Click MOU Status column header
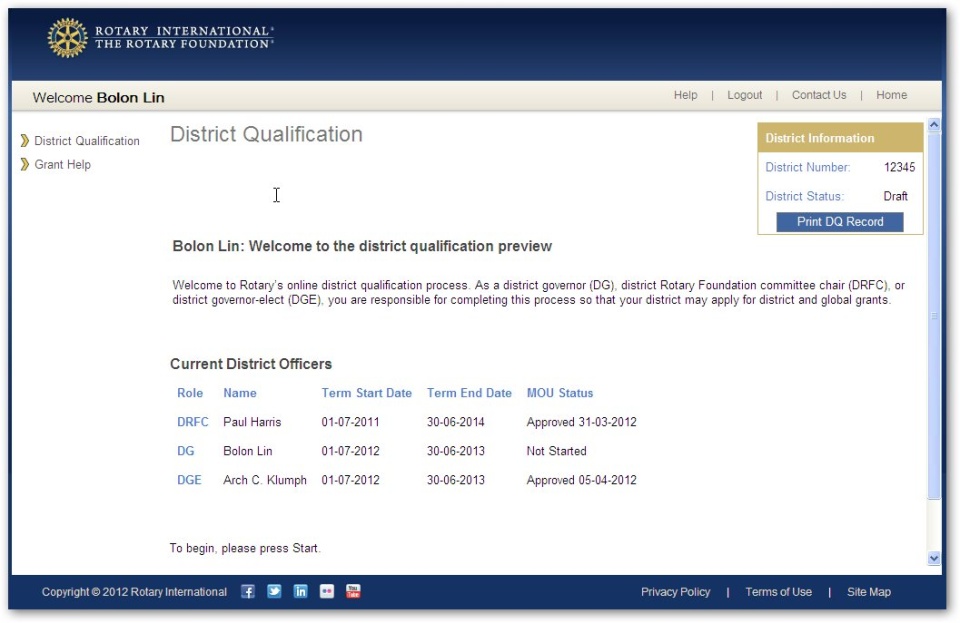This screenshot has height=623, width=960. point(560,393)
